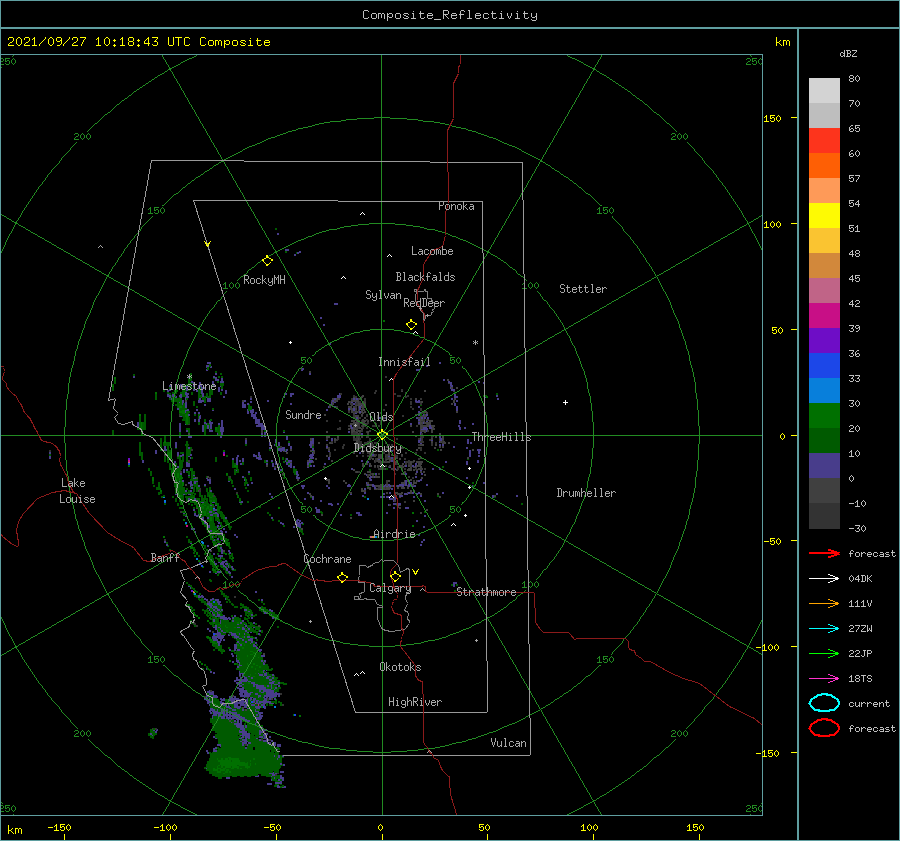Click the Cochrane label
The image size is (900, 841).
327,559
